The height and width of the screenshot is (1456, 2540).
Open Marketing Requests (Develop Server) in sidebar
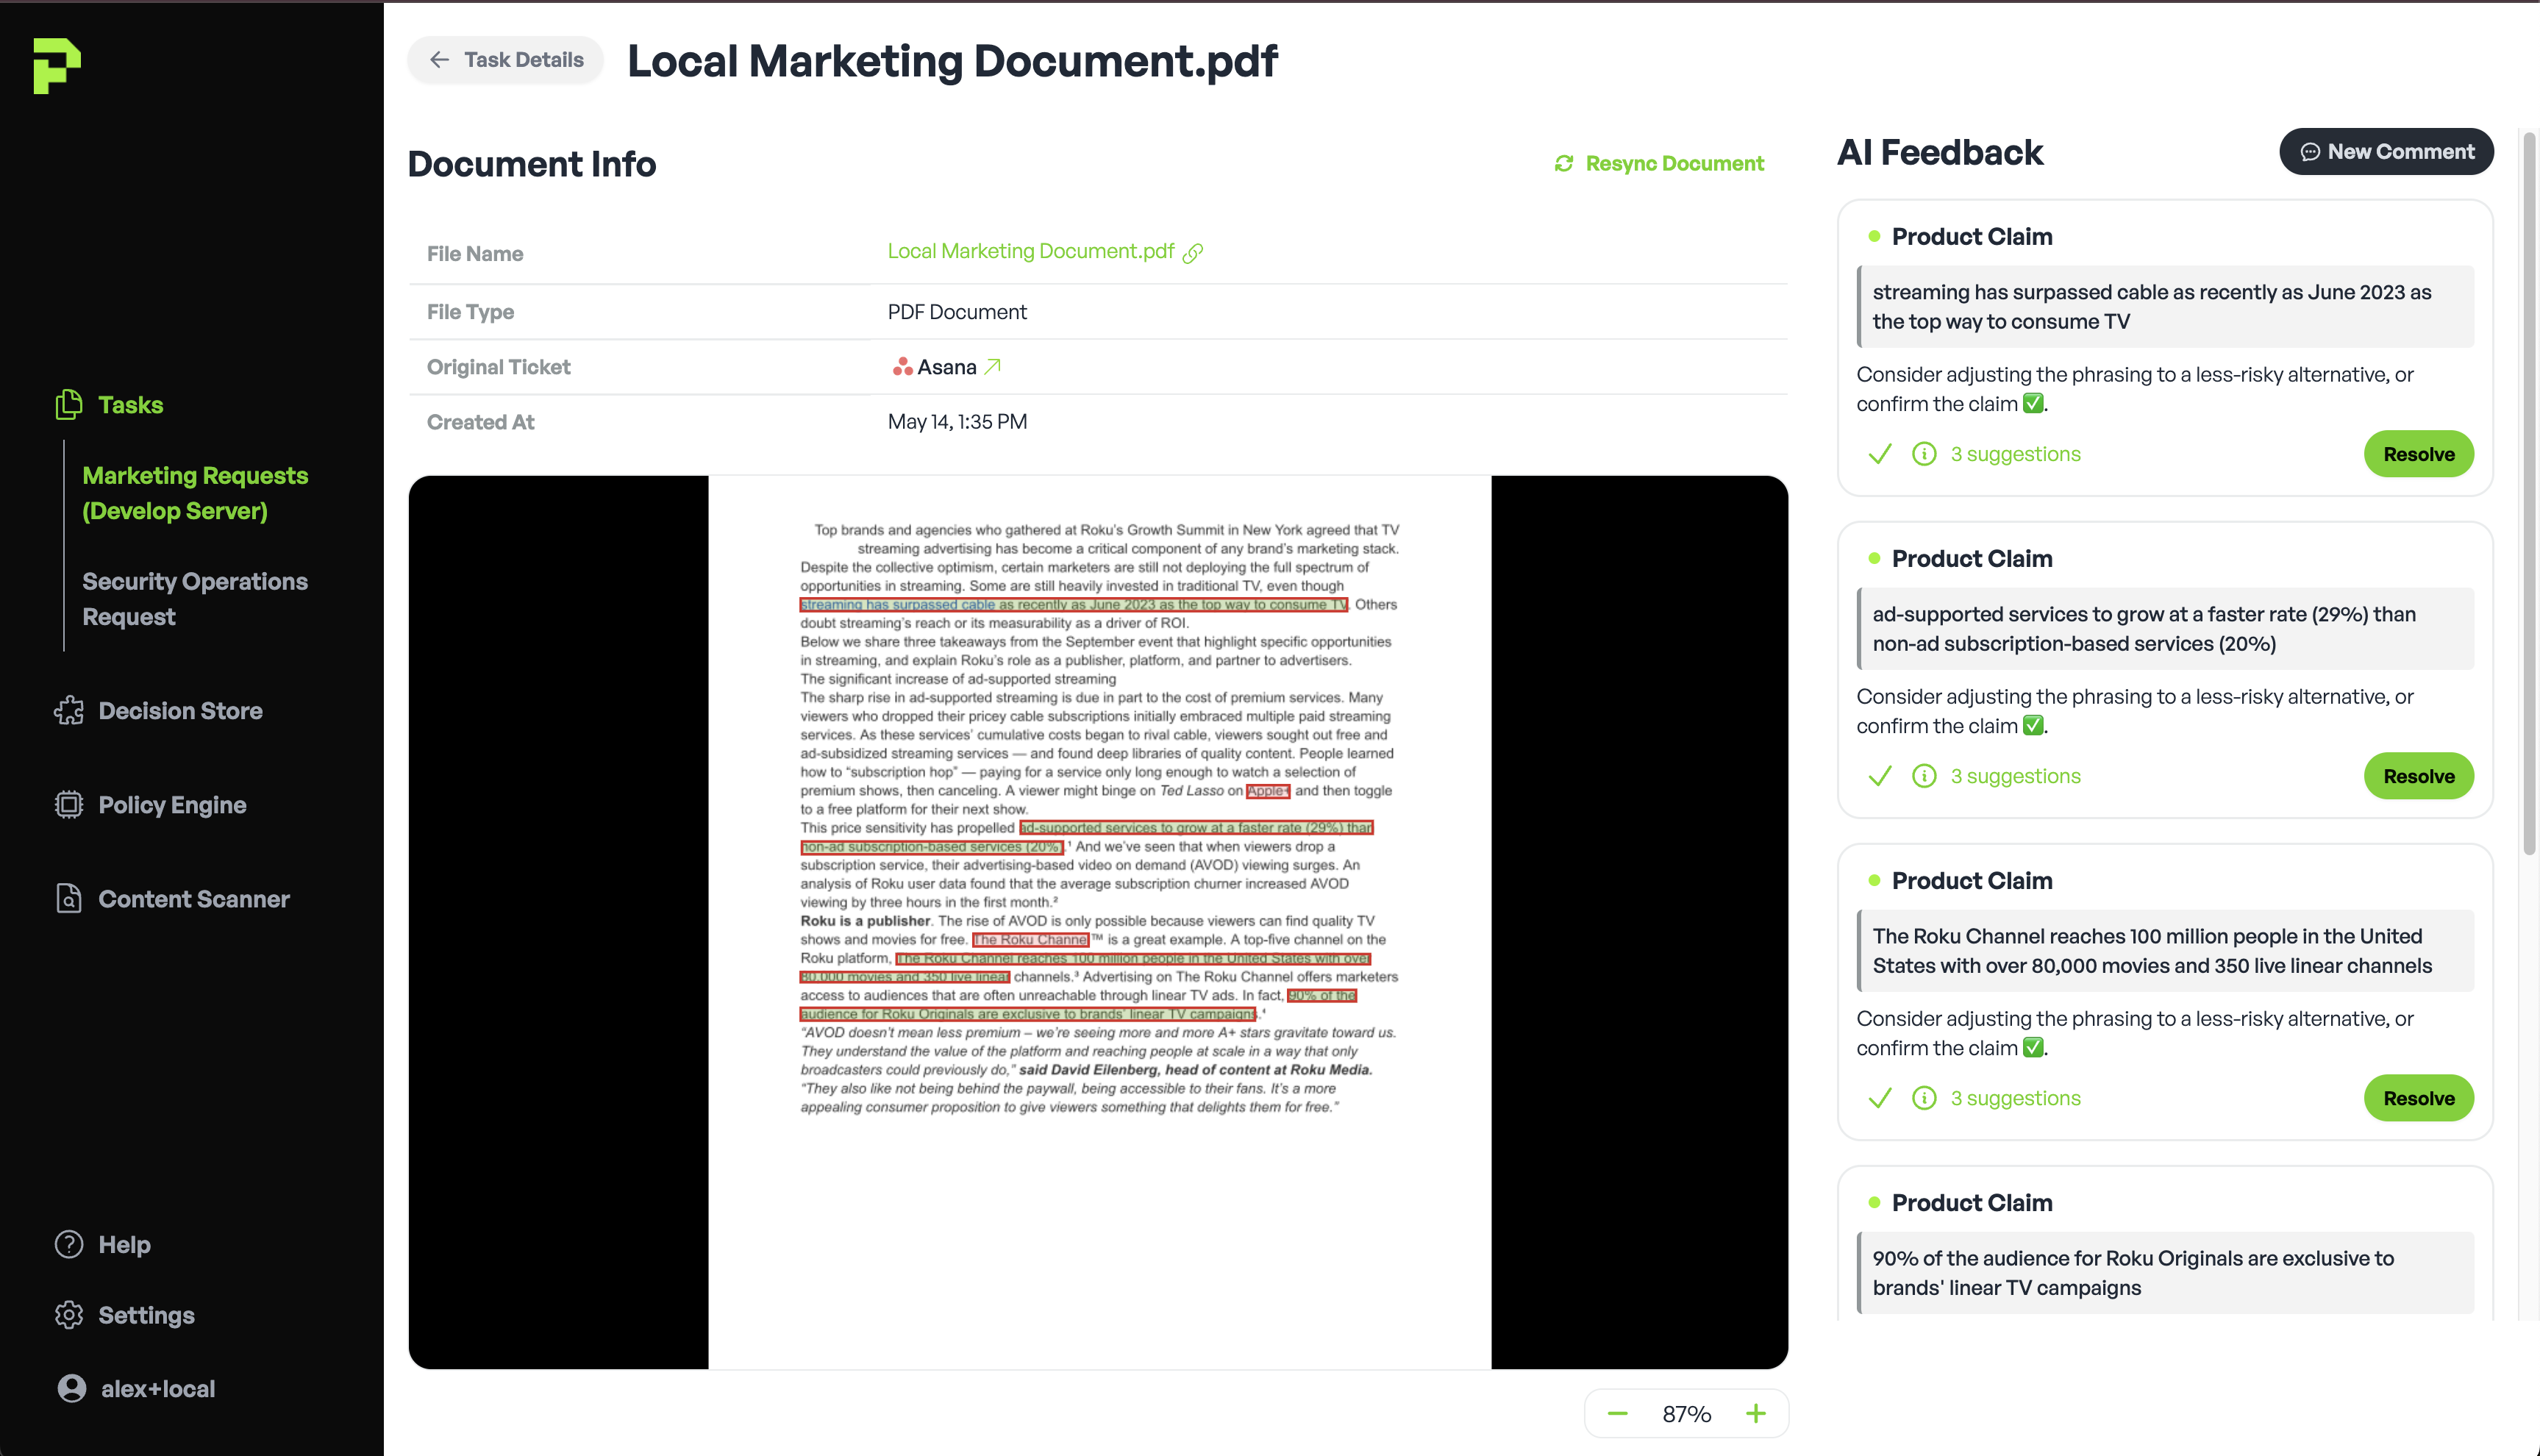click(195, 492)
